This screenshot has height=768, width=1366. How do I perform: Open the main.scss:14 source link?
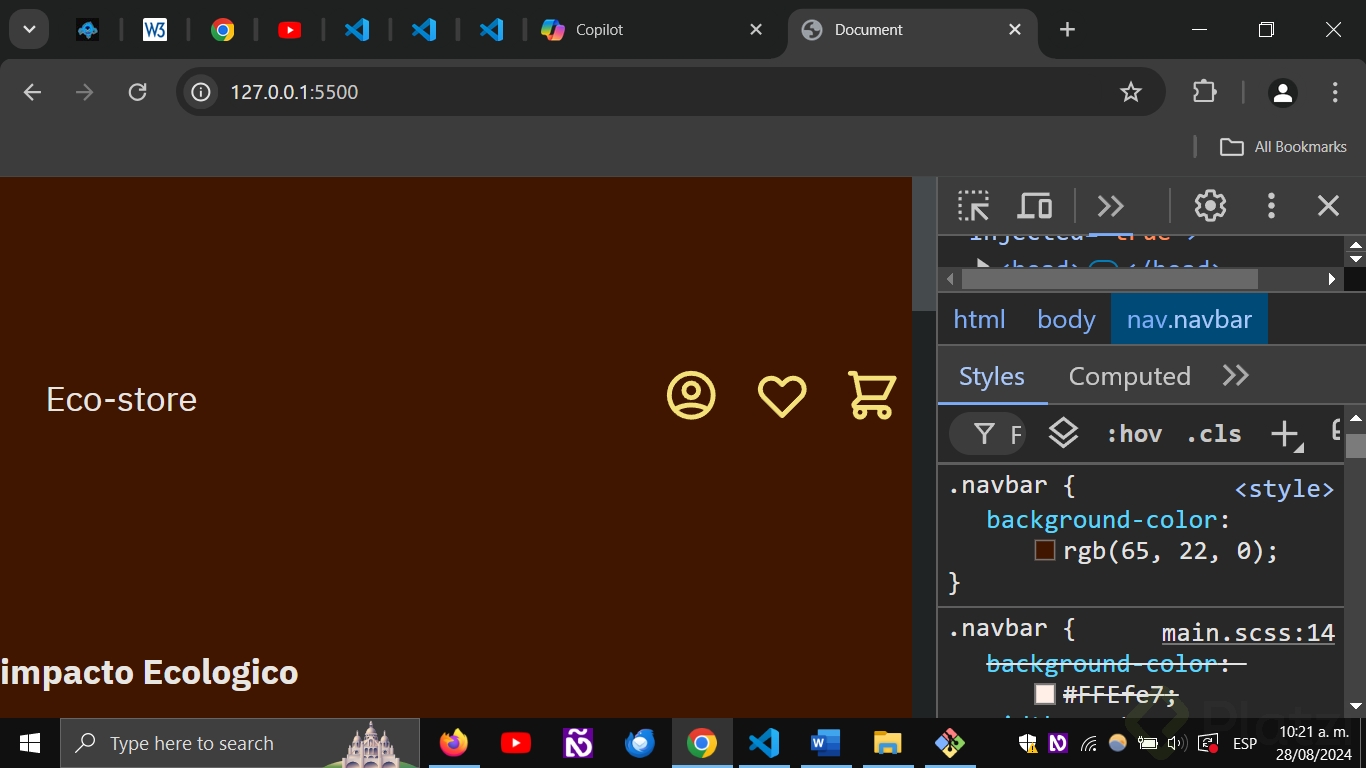click(1248, 633)
